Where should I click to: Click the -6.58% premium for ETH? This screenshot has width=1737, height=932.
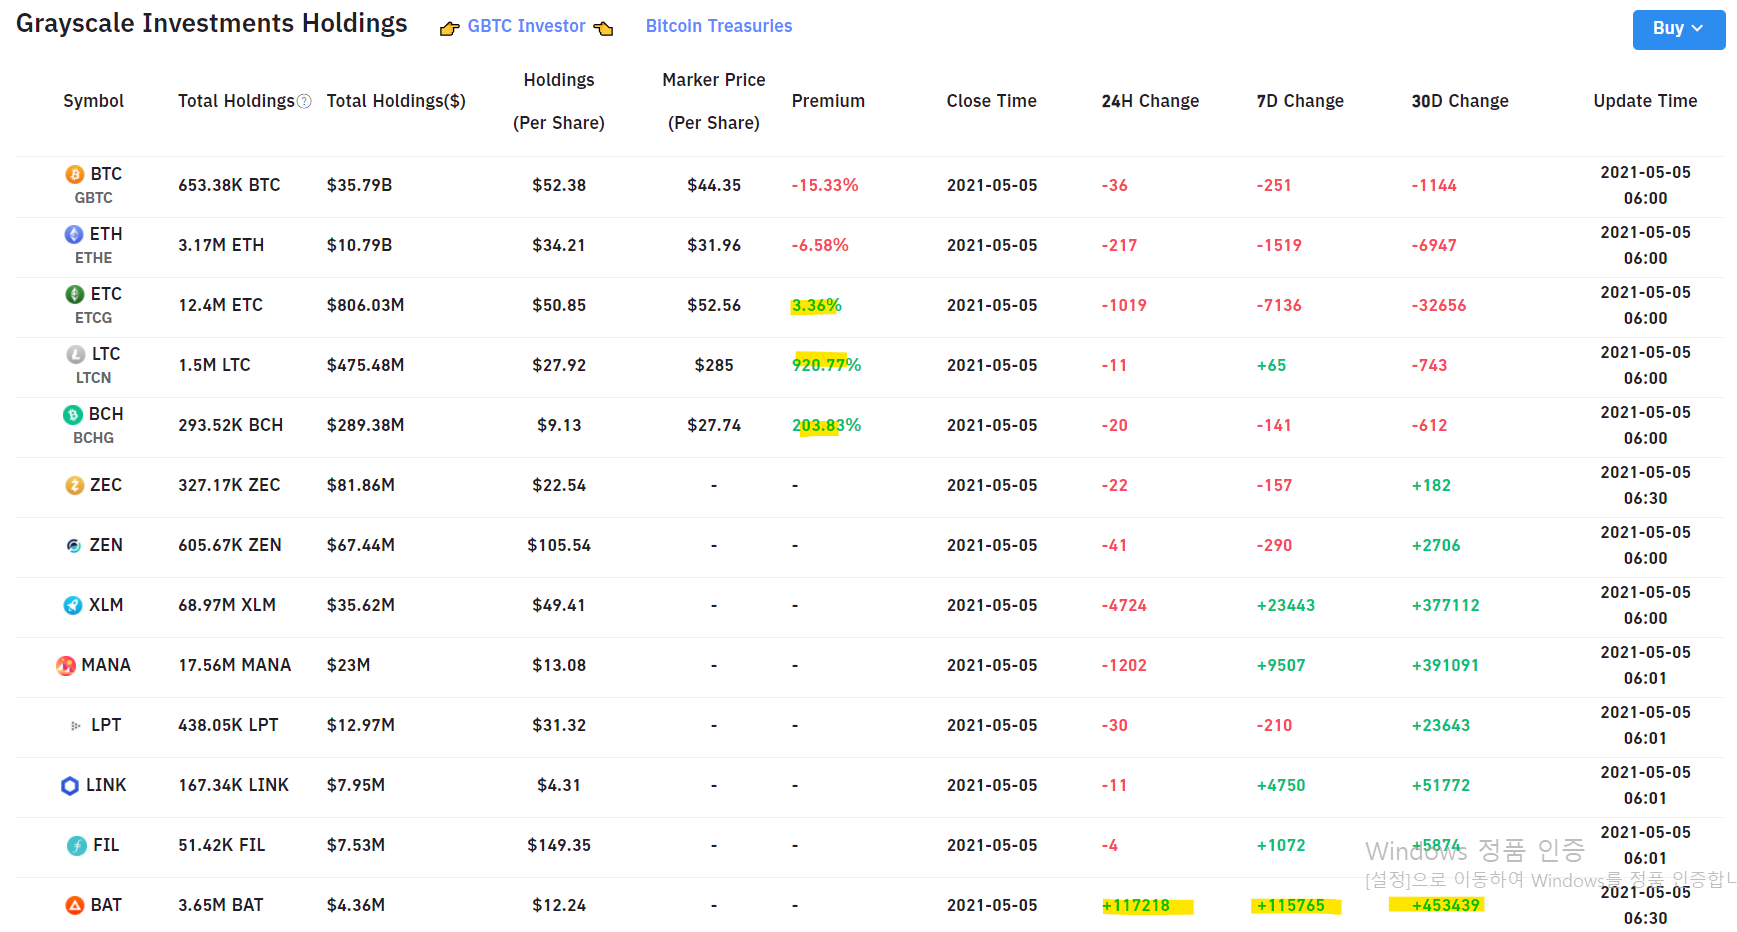pos(820,245)
